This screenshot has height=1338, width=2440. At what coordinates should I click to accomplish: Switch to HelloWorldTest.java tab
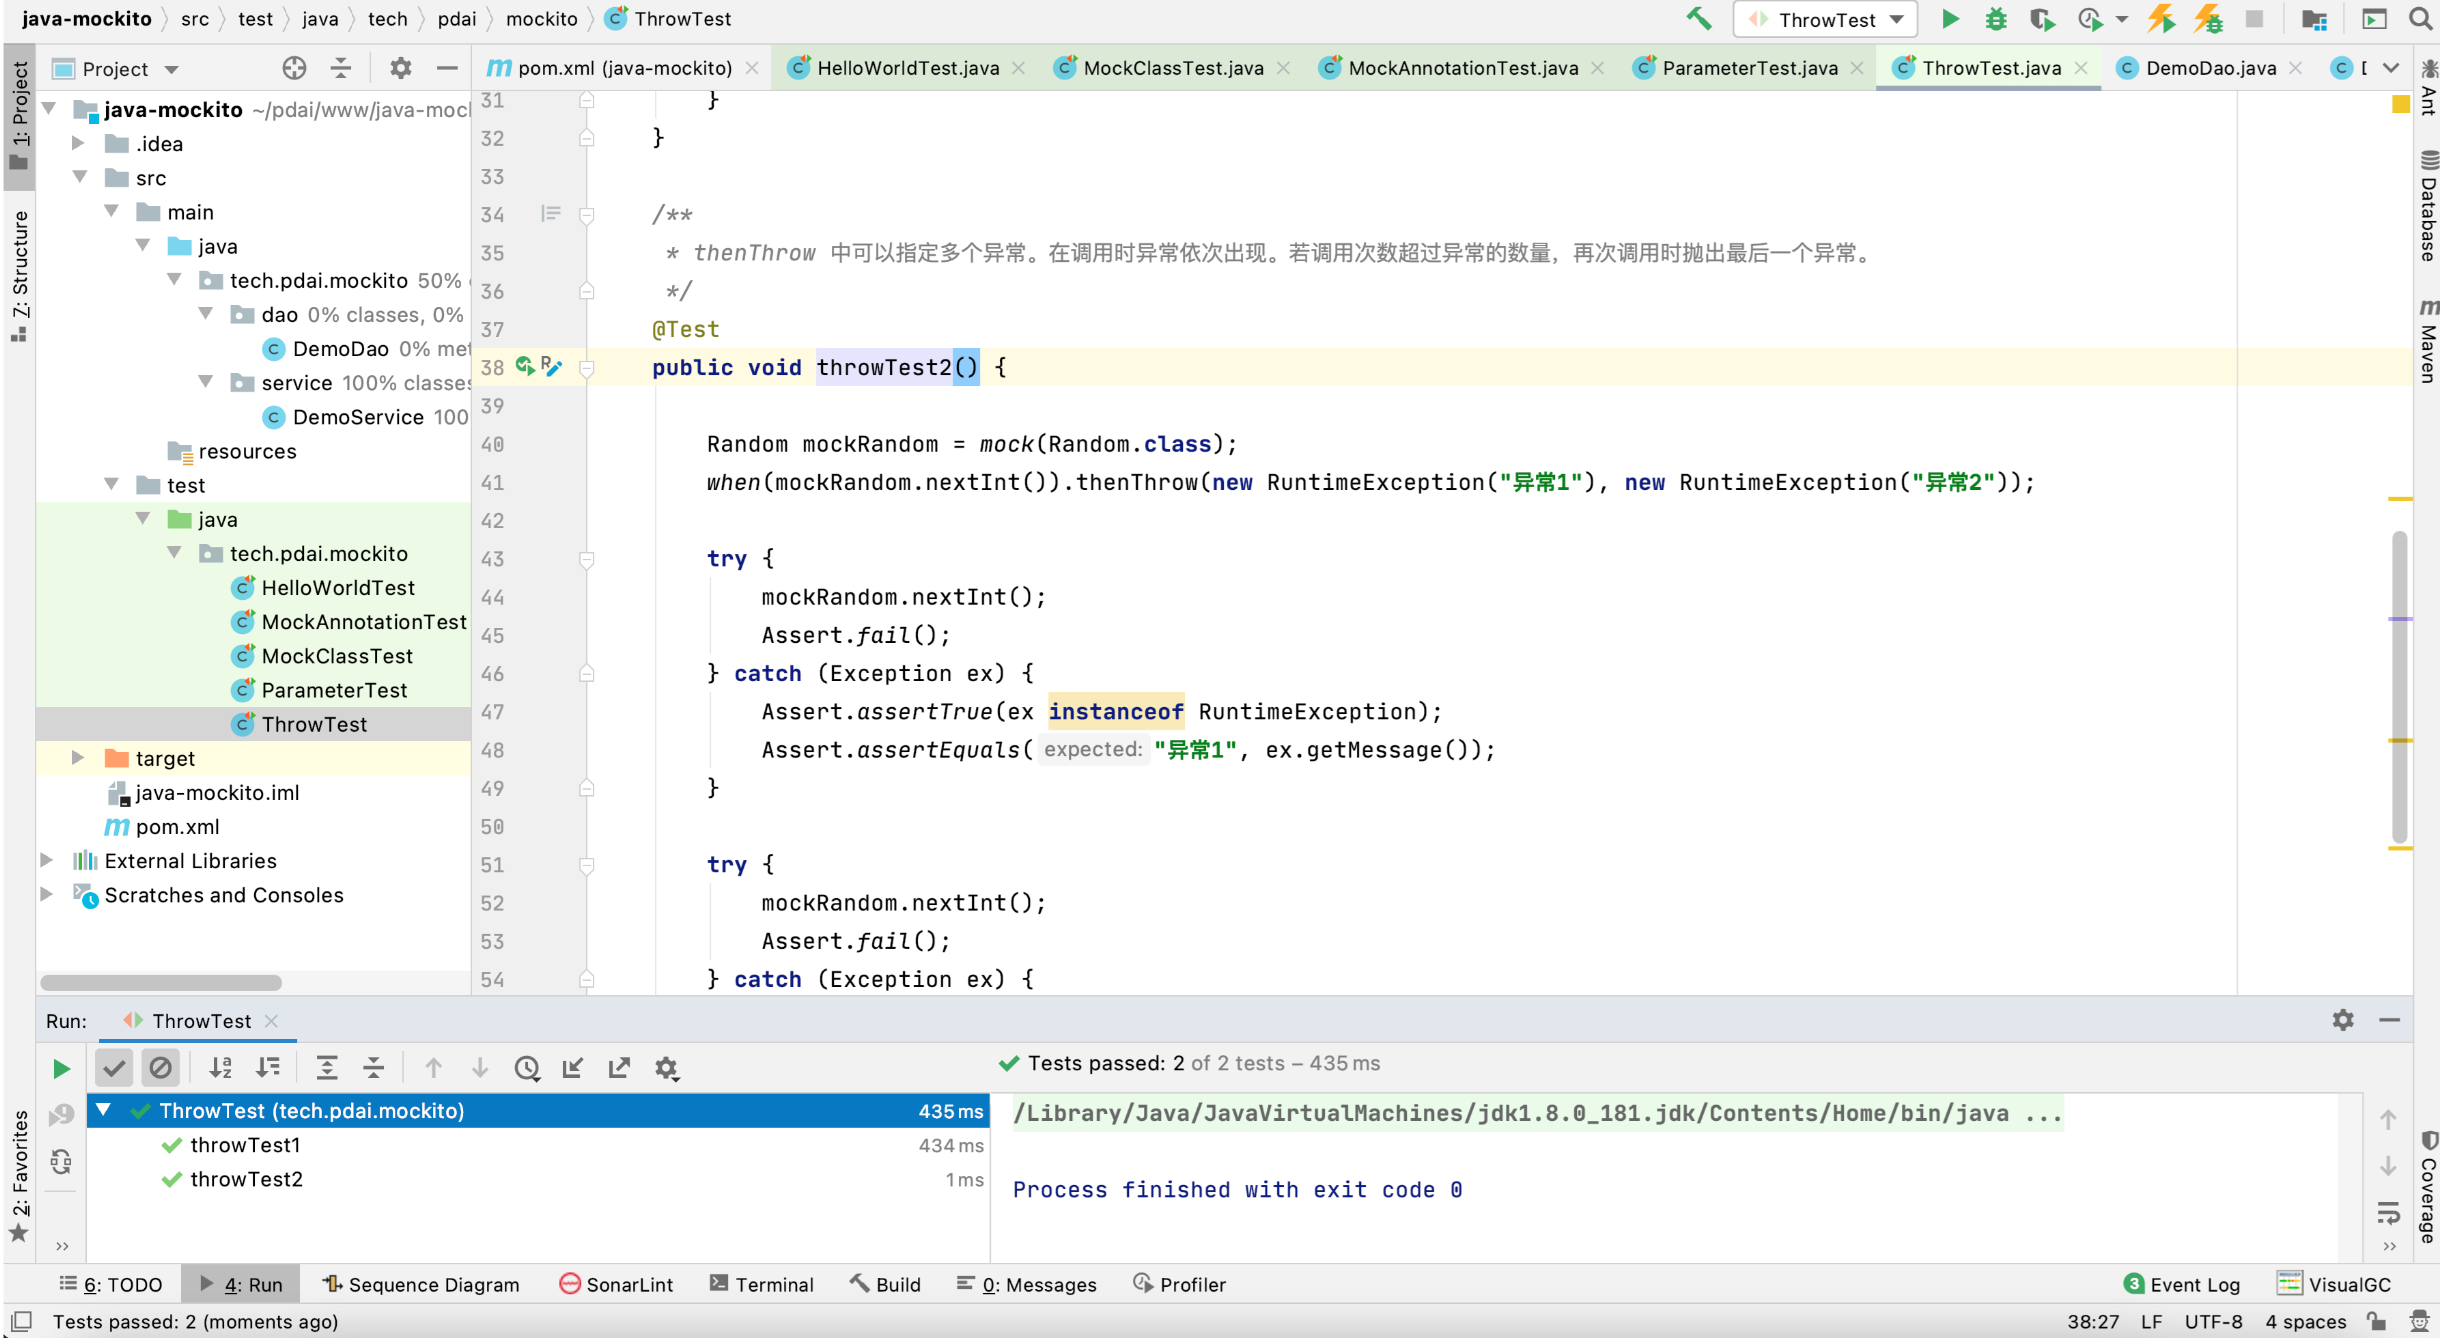907,68
